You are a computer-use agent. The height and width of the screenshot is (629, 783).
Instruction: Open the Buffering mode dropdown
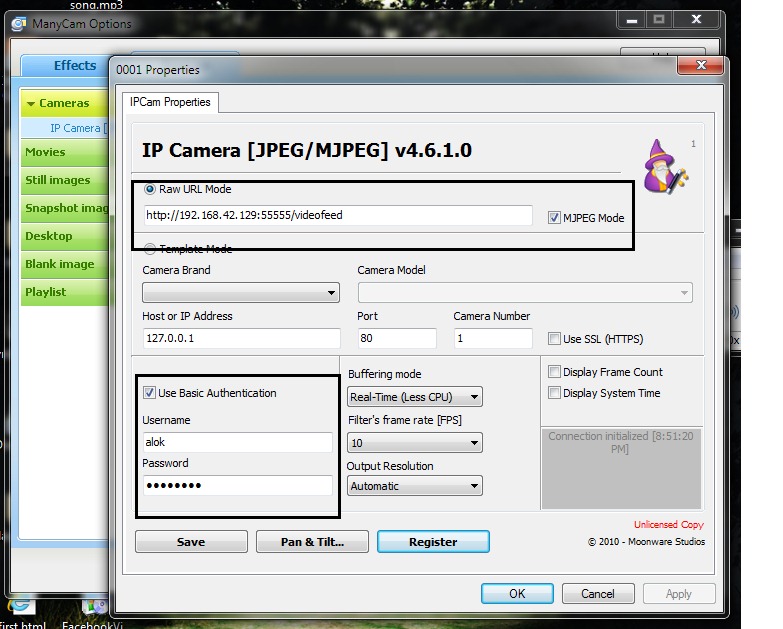coord(414,397)
